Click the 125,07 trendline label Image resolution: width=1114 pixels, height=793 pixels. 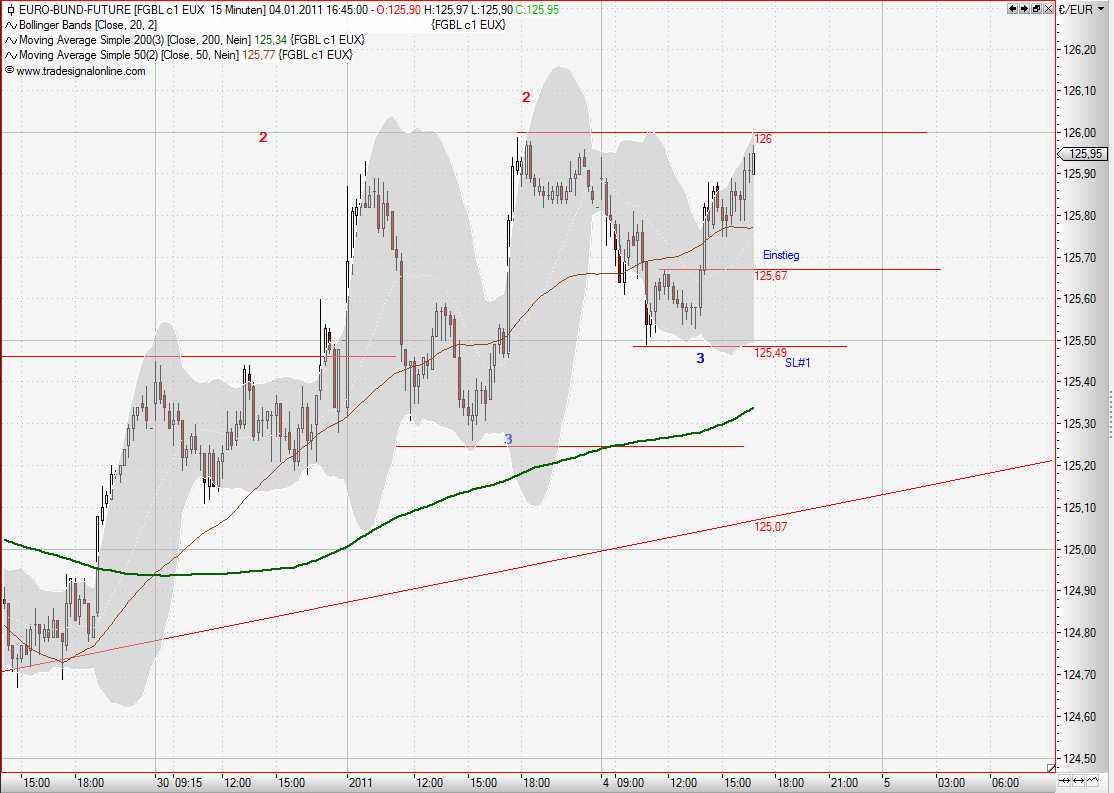[x=771, y=525]
